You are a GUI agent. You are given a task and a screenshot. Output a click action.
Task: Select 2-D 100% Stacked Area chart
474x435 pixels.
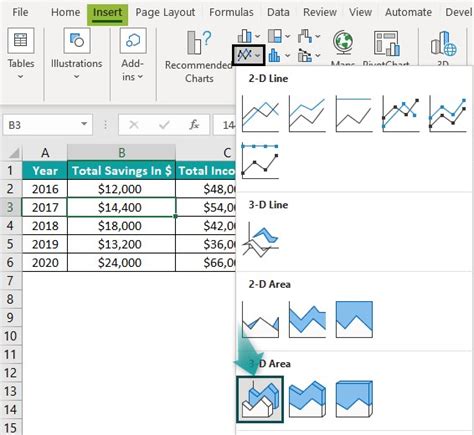coord(354,319)
